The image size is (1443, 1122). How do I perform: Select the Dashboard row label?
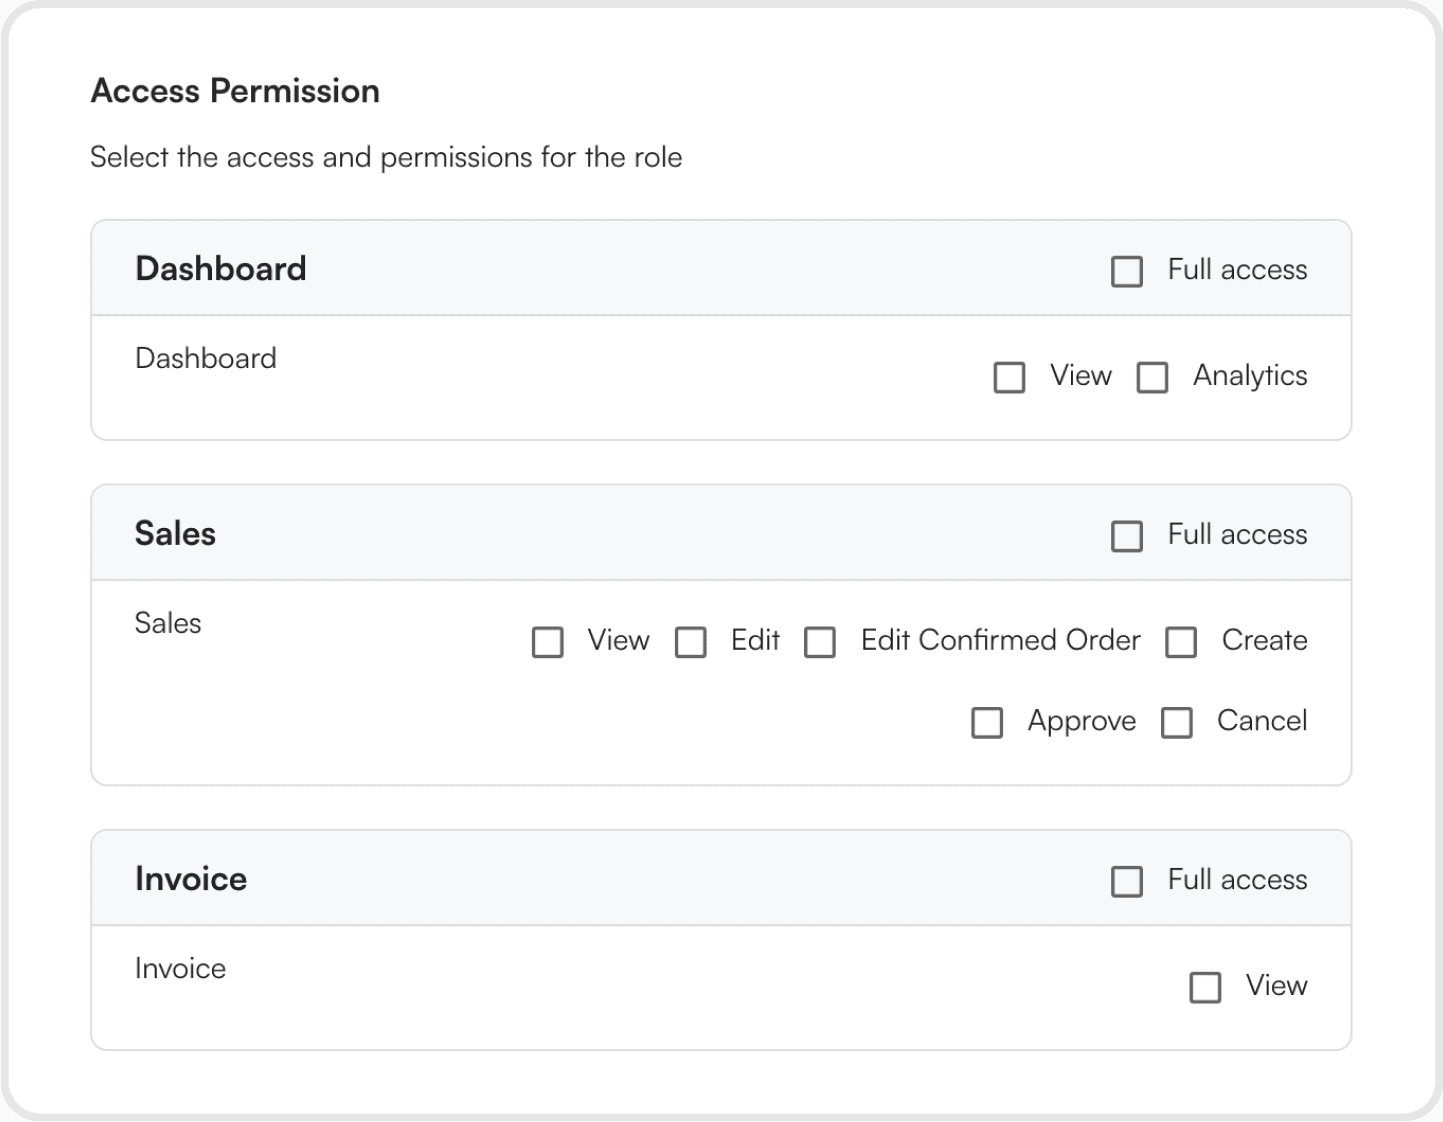click(205, 358)
